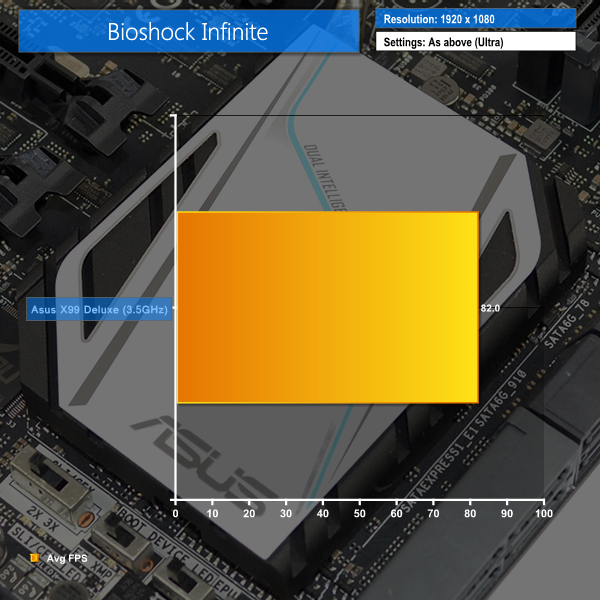Viewport: 600px width, 600px height.
Task: Click the 50 axis tick label
Action: point(359,514)
